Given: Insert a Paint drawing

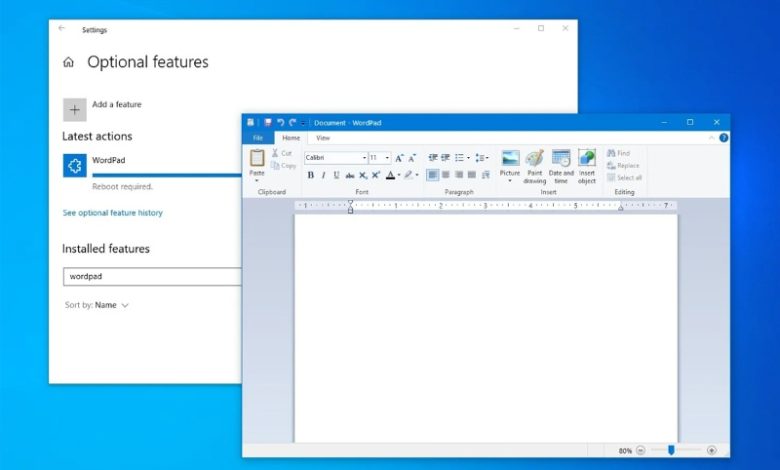Looking at the screenshot, I should (535, 167).
